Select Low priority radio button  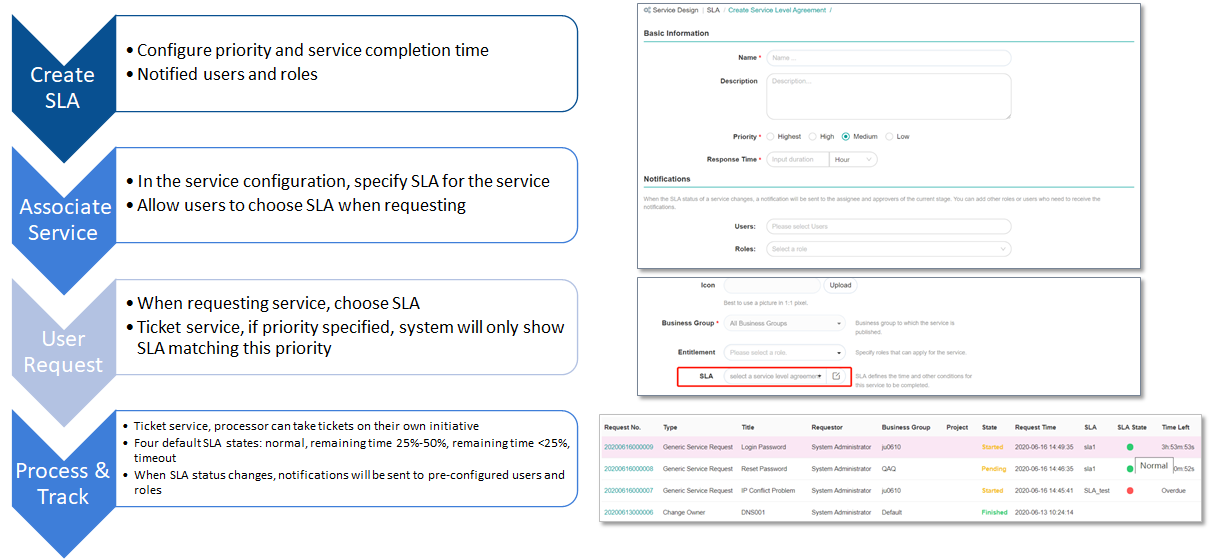click(x=890, y=136)
